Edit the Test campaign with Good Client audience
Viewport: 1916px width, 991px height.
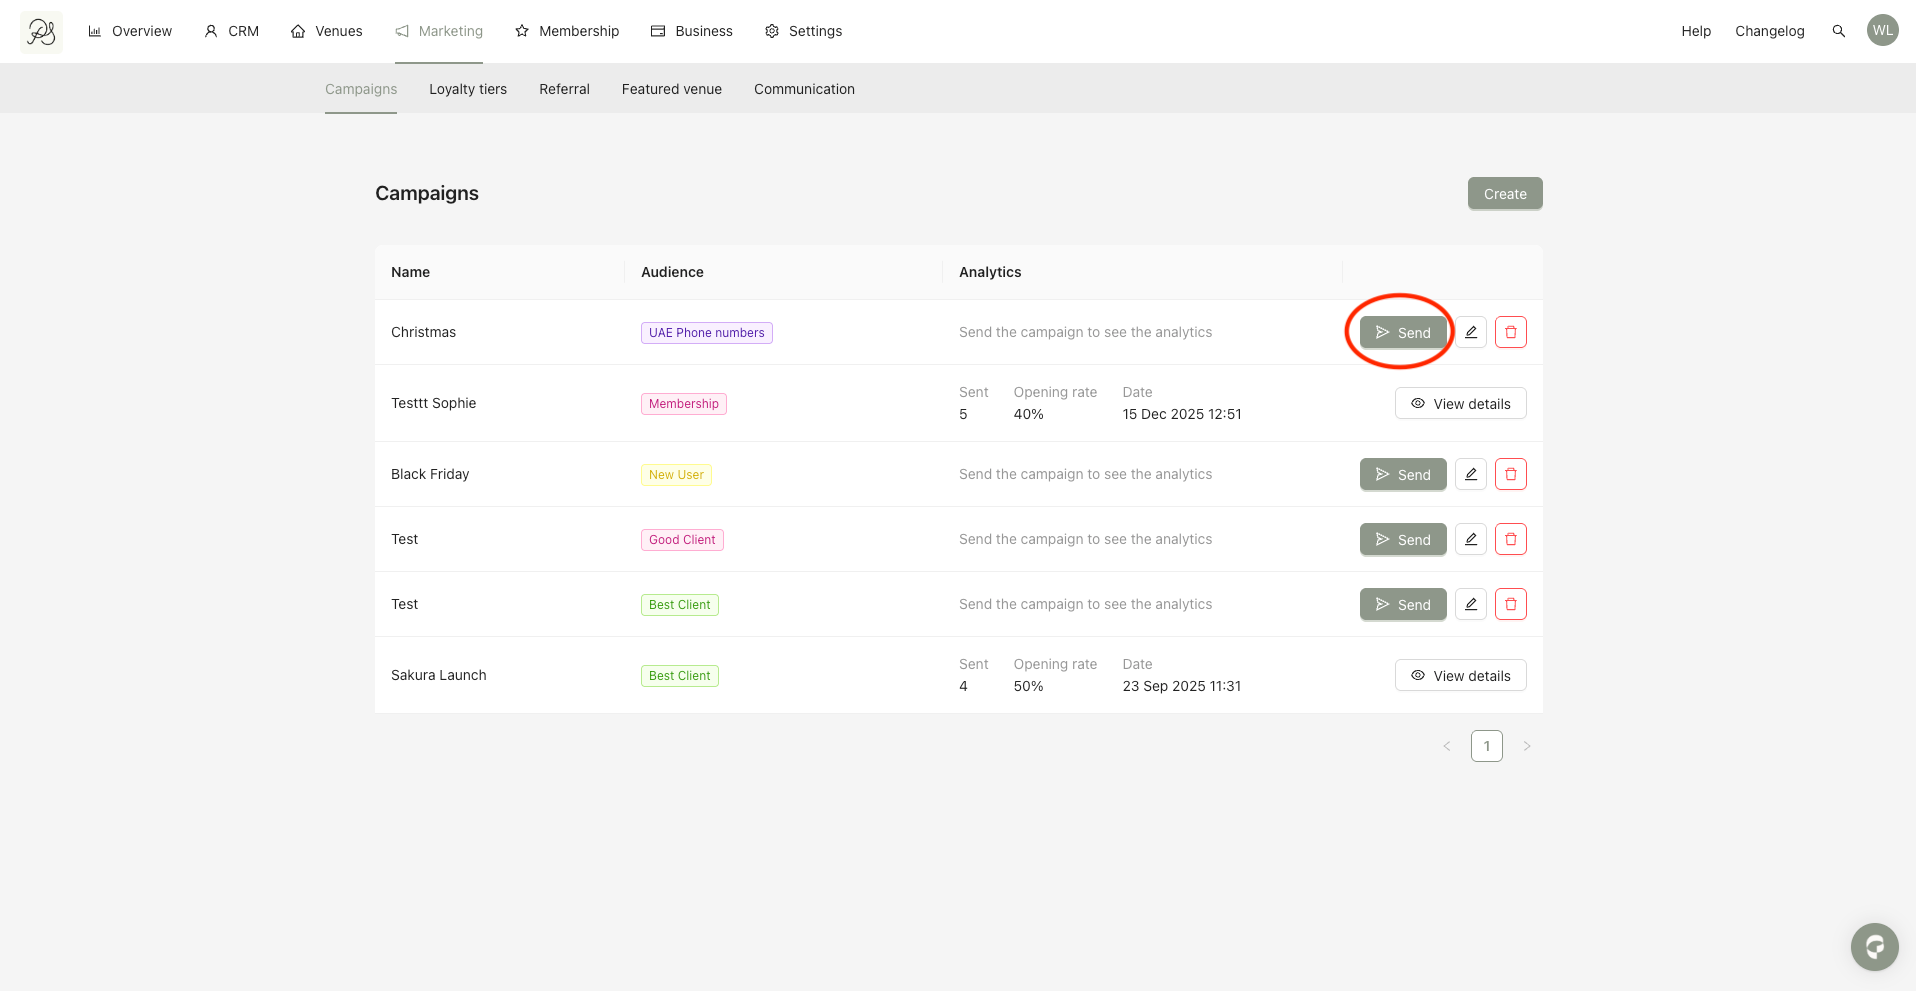1470,539
